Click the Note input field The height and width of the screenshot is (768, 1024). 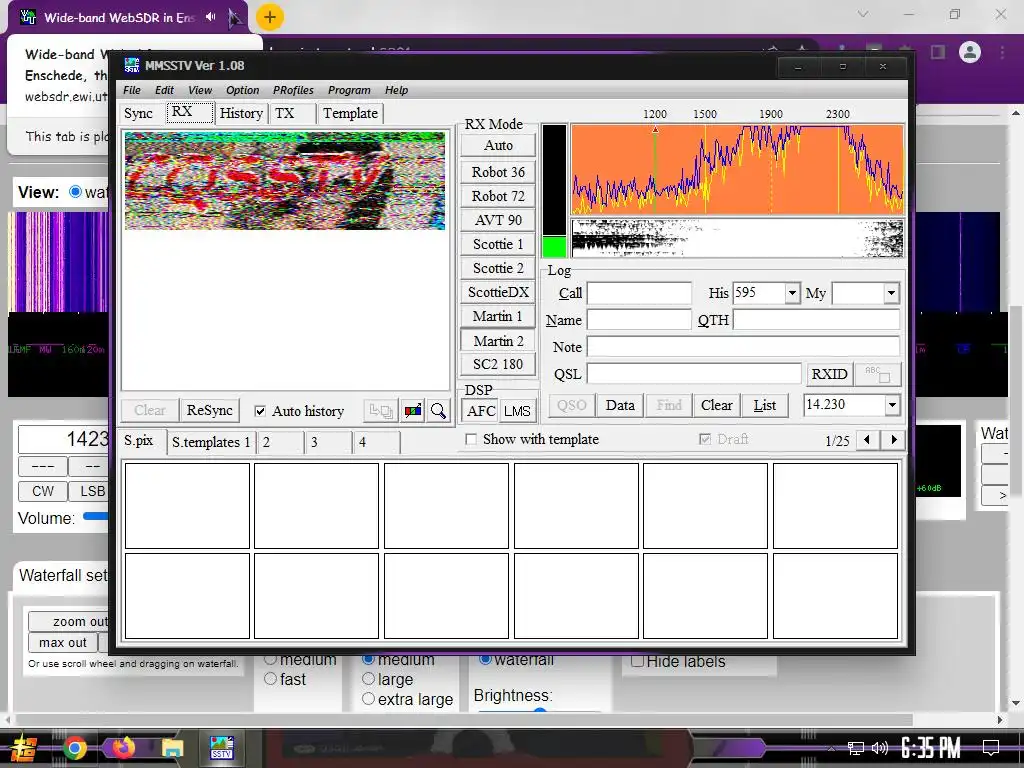click(743, 347)
